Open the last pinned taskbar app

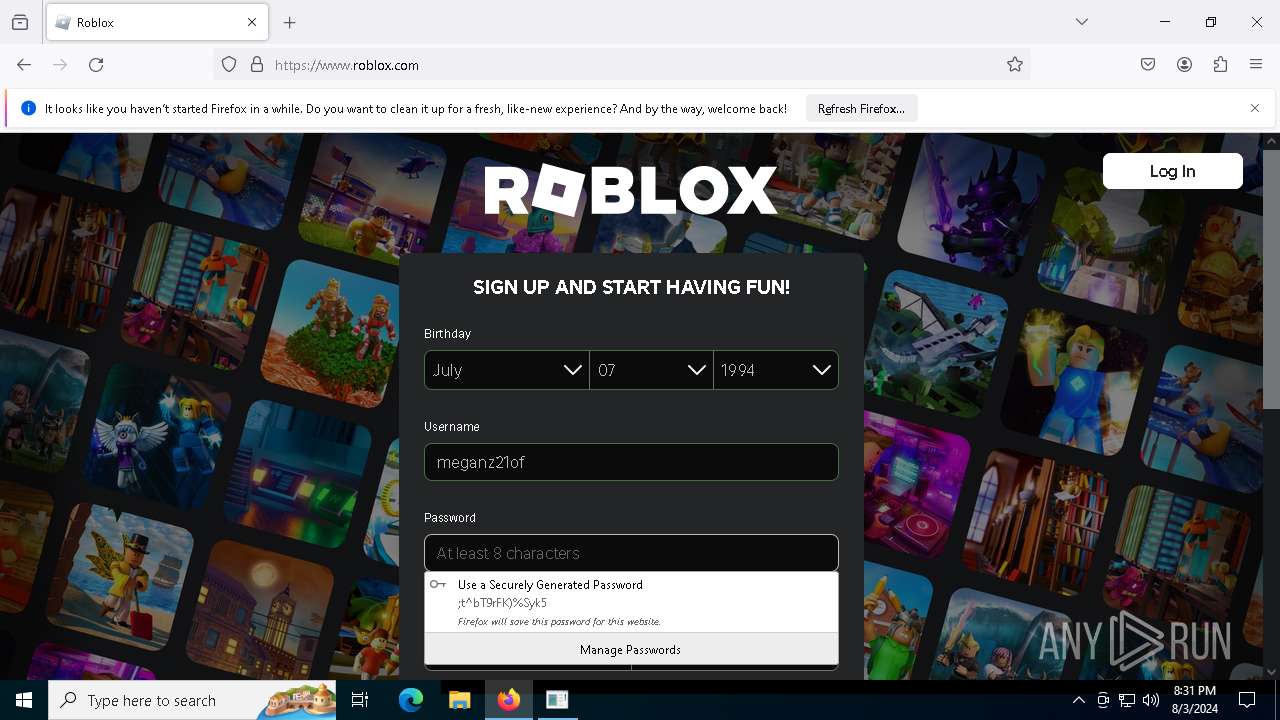coord(557,700)
